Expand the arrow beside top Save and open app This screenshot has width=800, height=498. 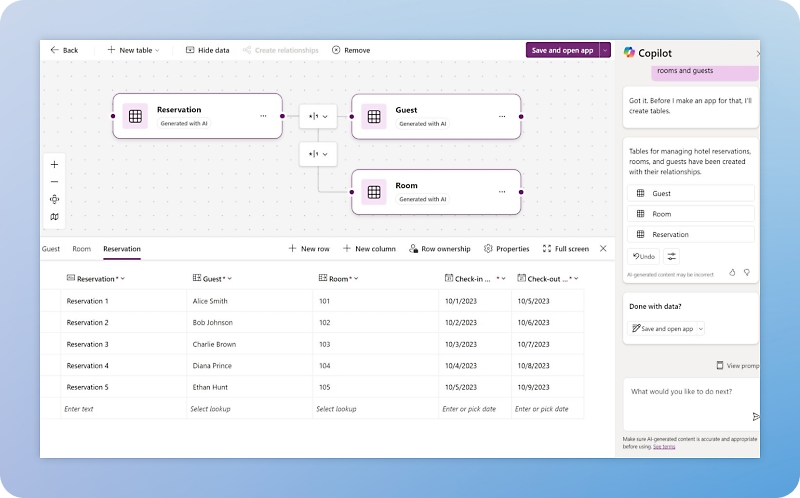click(605, 50)
